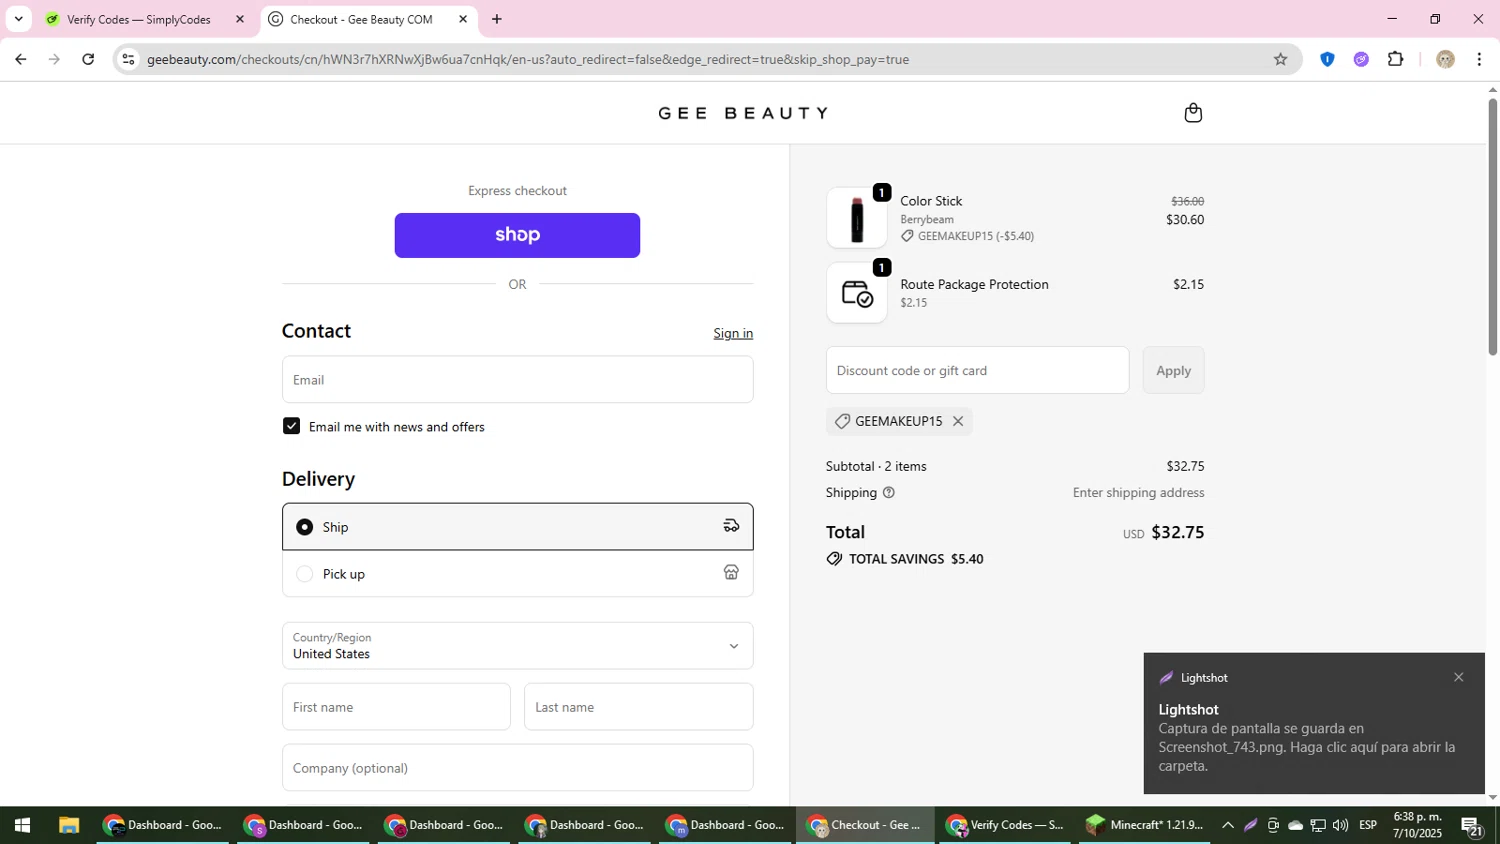Open File Explorer from the taskbar
1500x844 pixels.
pos(68,826)
